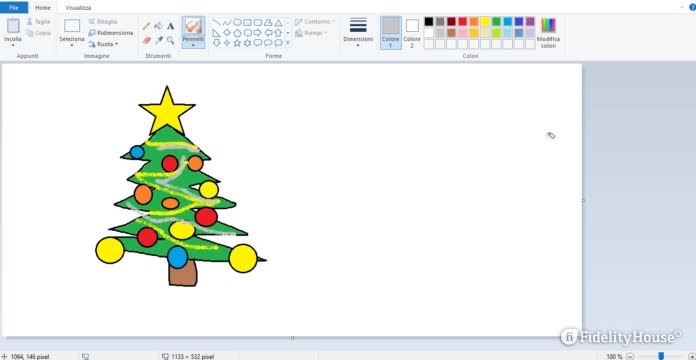Toggle Colore 2 as active color
Viewport: 696px width, 360px height.
pos(412,33)
